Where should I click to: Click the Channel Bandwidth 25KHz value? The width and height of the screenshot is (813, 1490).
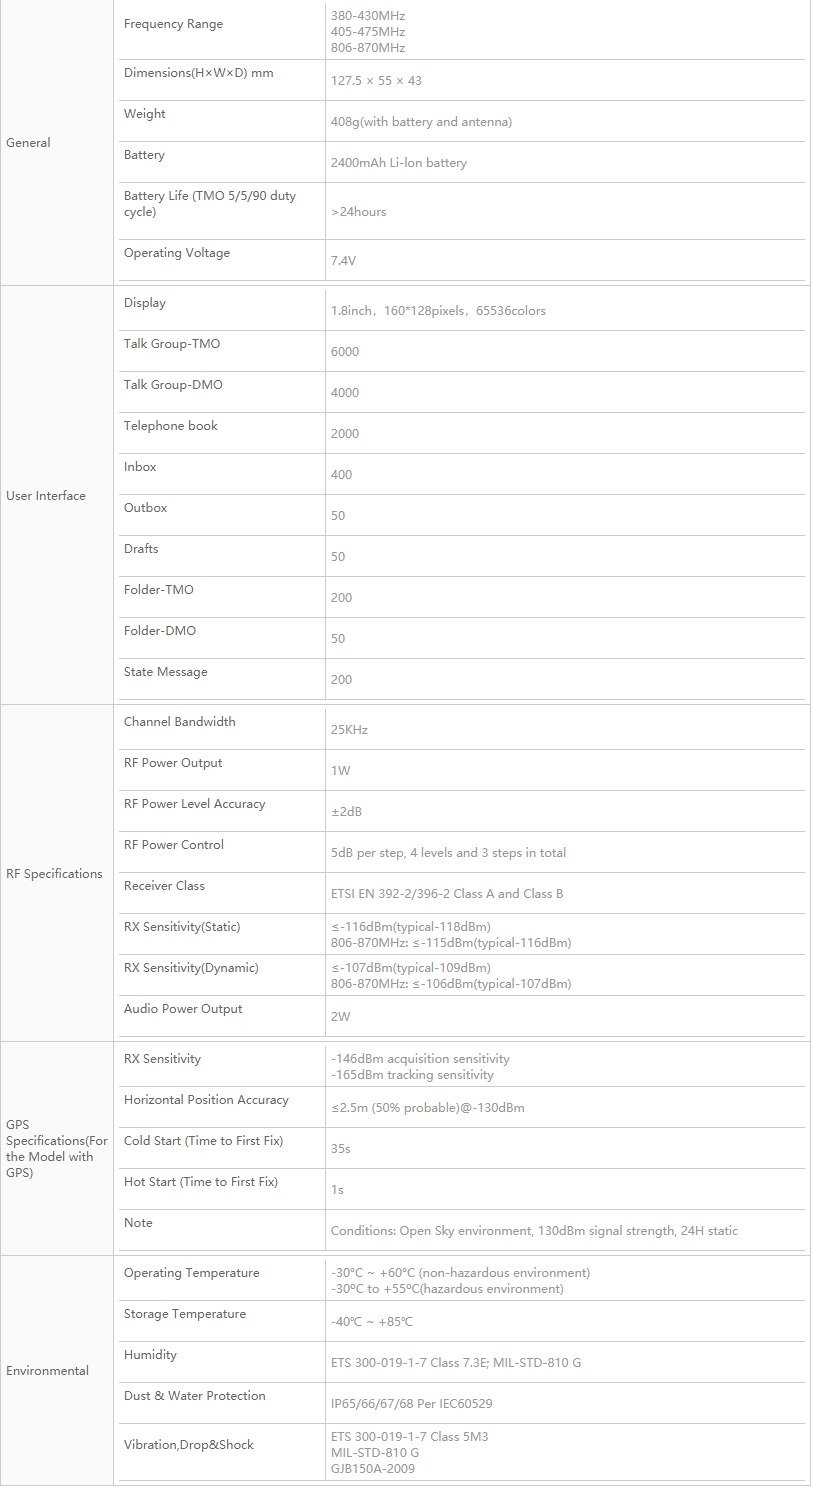[x=349, y=730]
